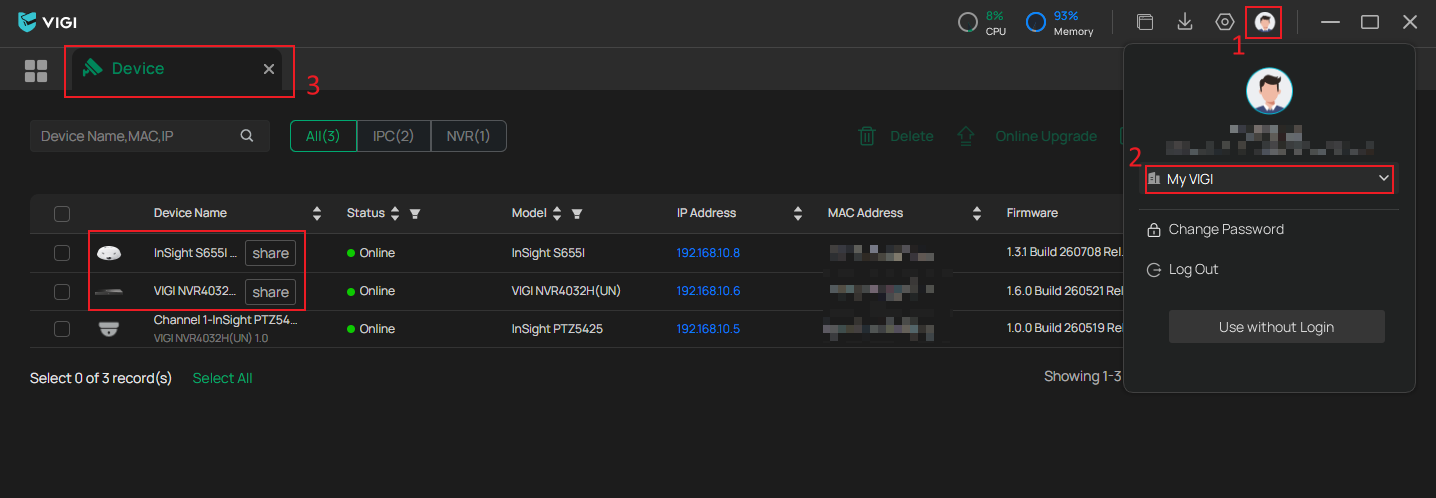This screenshot has height=498, width=1436.
Task: Click 'Select 0 of 3 record(s)' text
Action: coord(101,378)
